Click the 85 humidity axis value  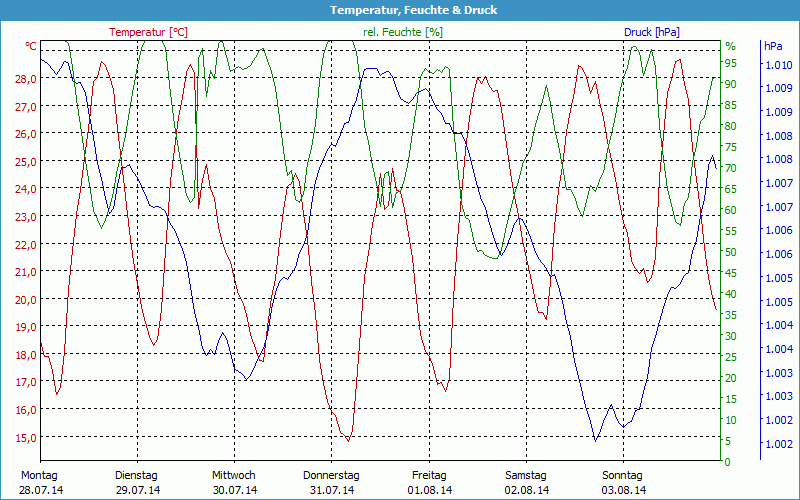pyautogui.click(x=731, y=105)
